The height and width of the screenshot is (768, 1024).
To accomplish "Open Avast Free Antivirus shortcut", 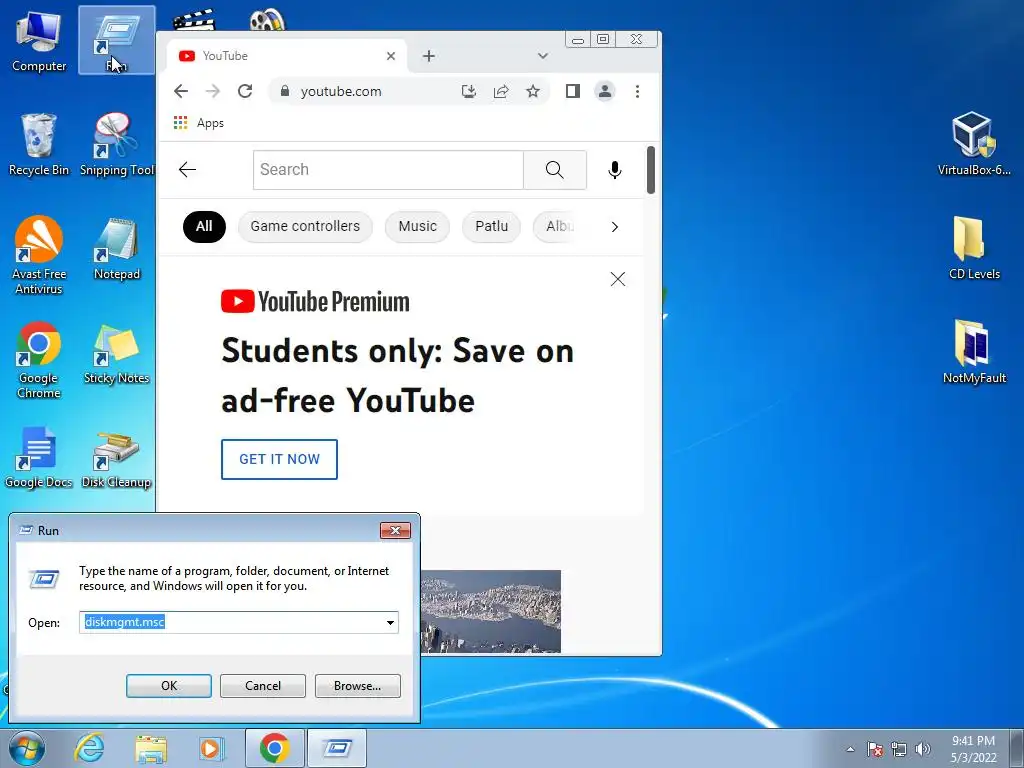I will 39,255.
